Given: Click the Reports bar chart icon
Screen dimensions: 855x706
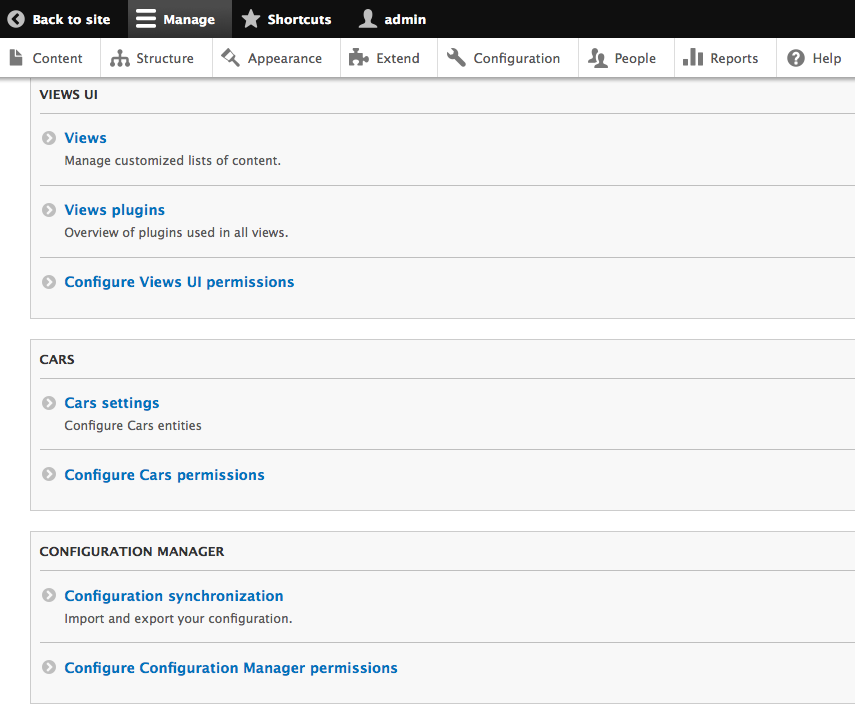Looking at the screenshot, I should point(693,58).
